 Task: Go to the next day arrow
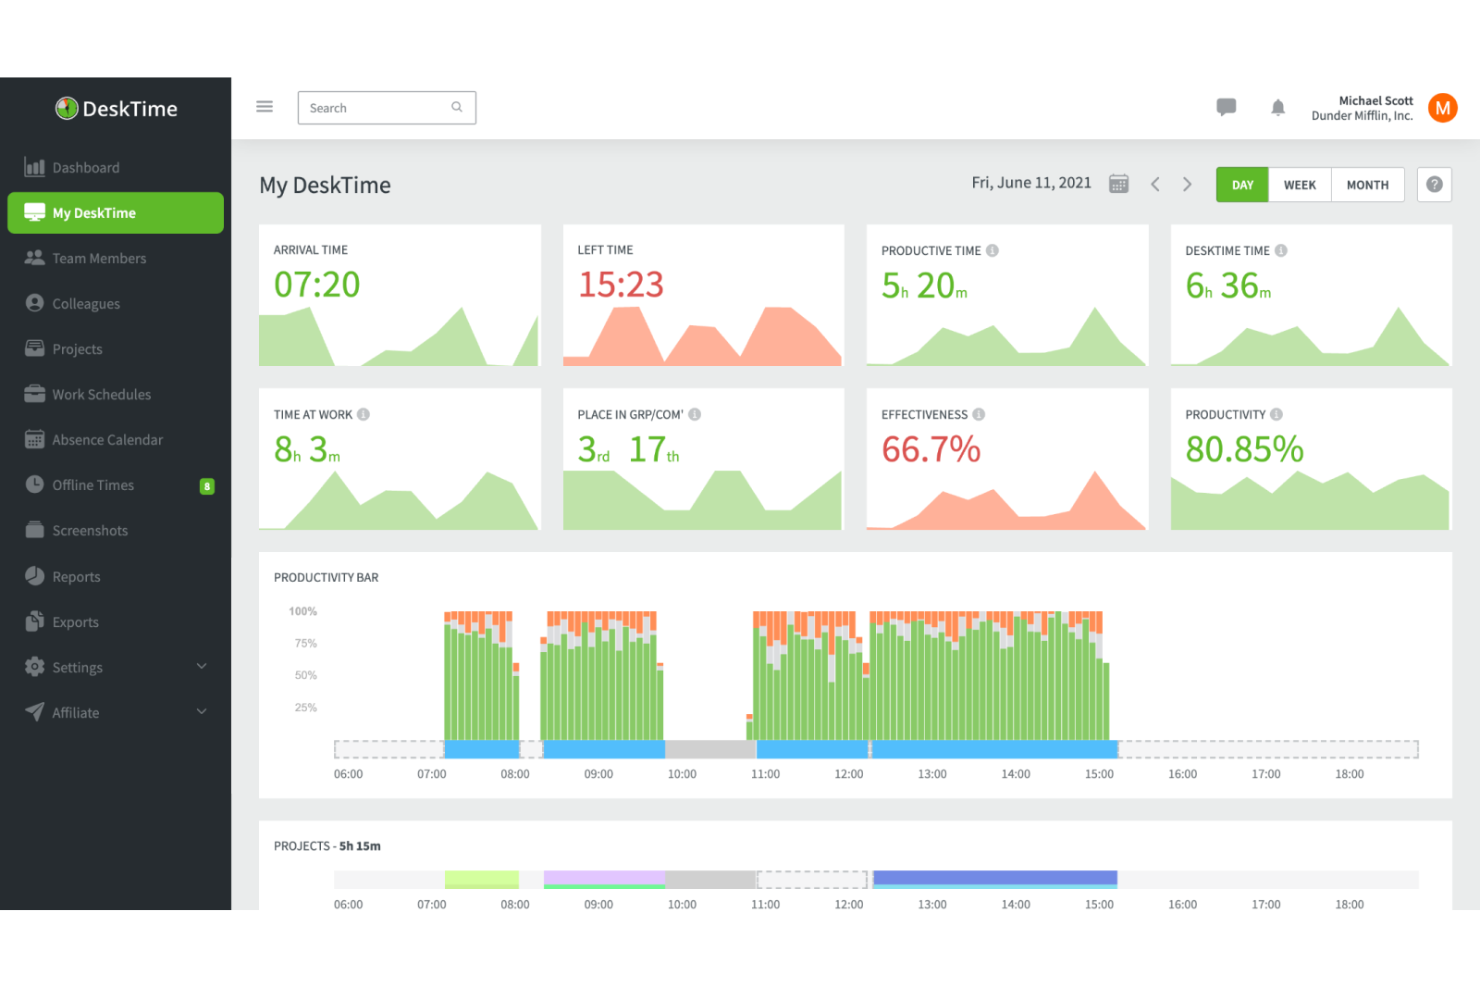[1187, 184]
